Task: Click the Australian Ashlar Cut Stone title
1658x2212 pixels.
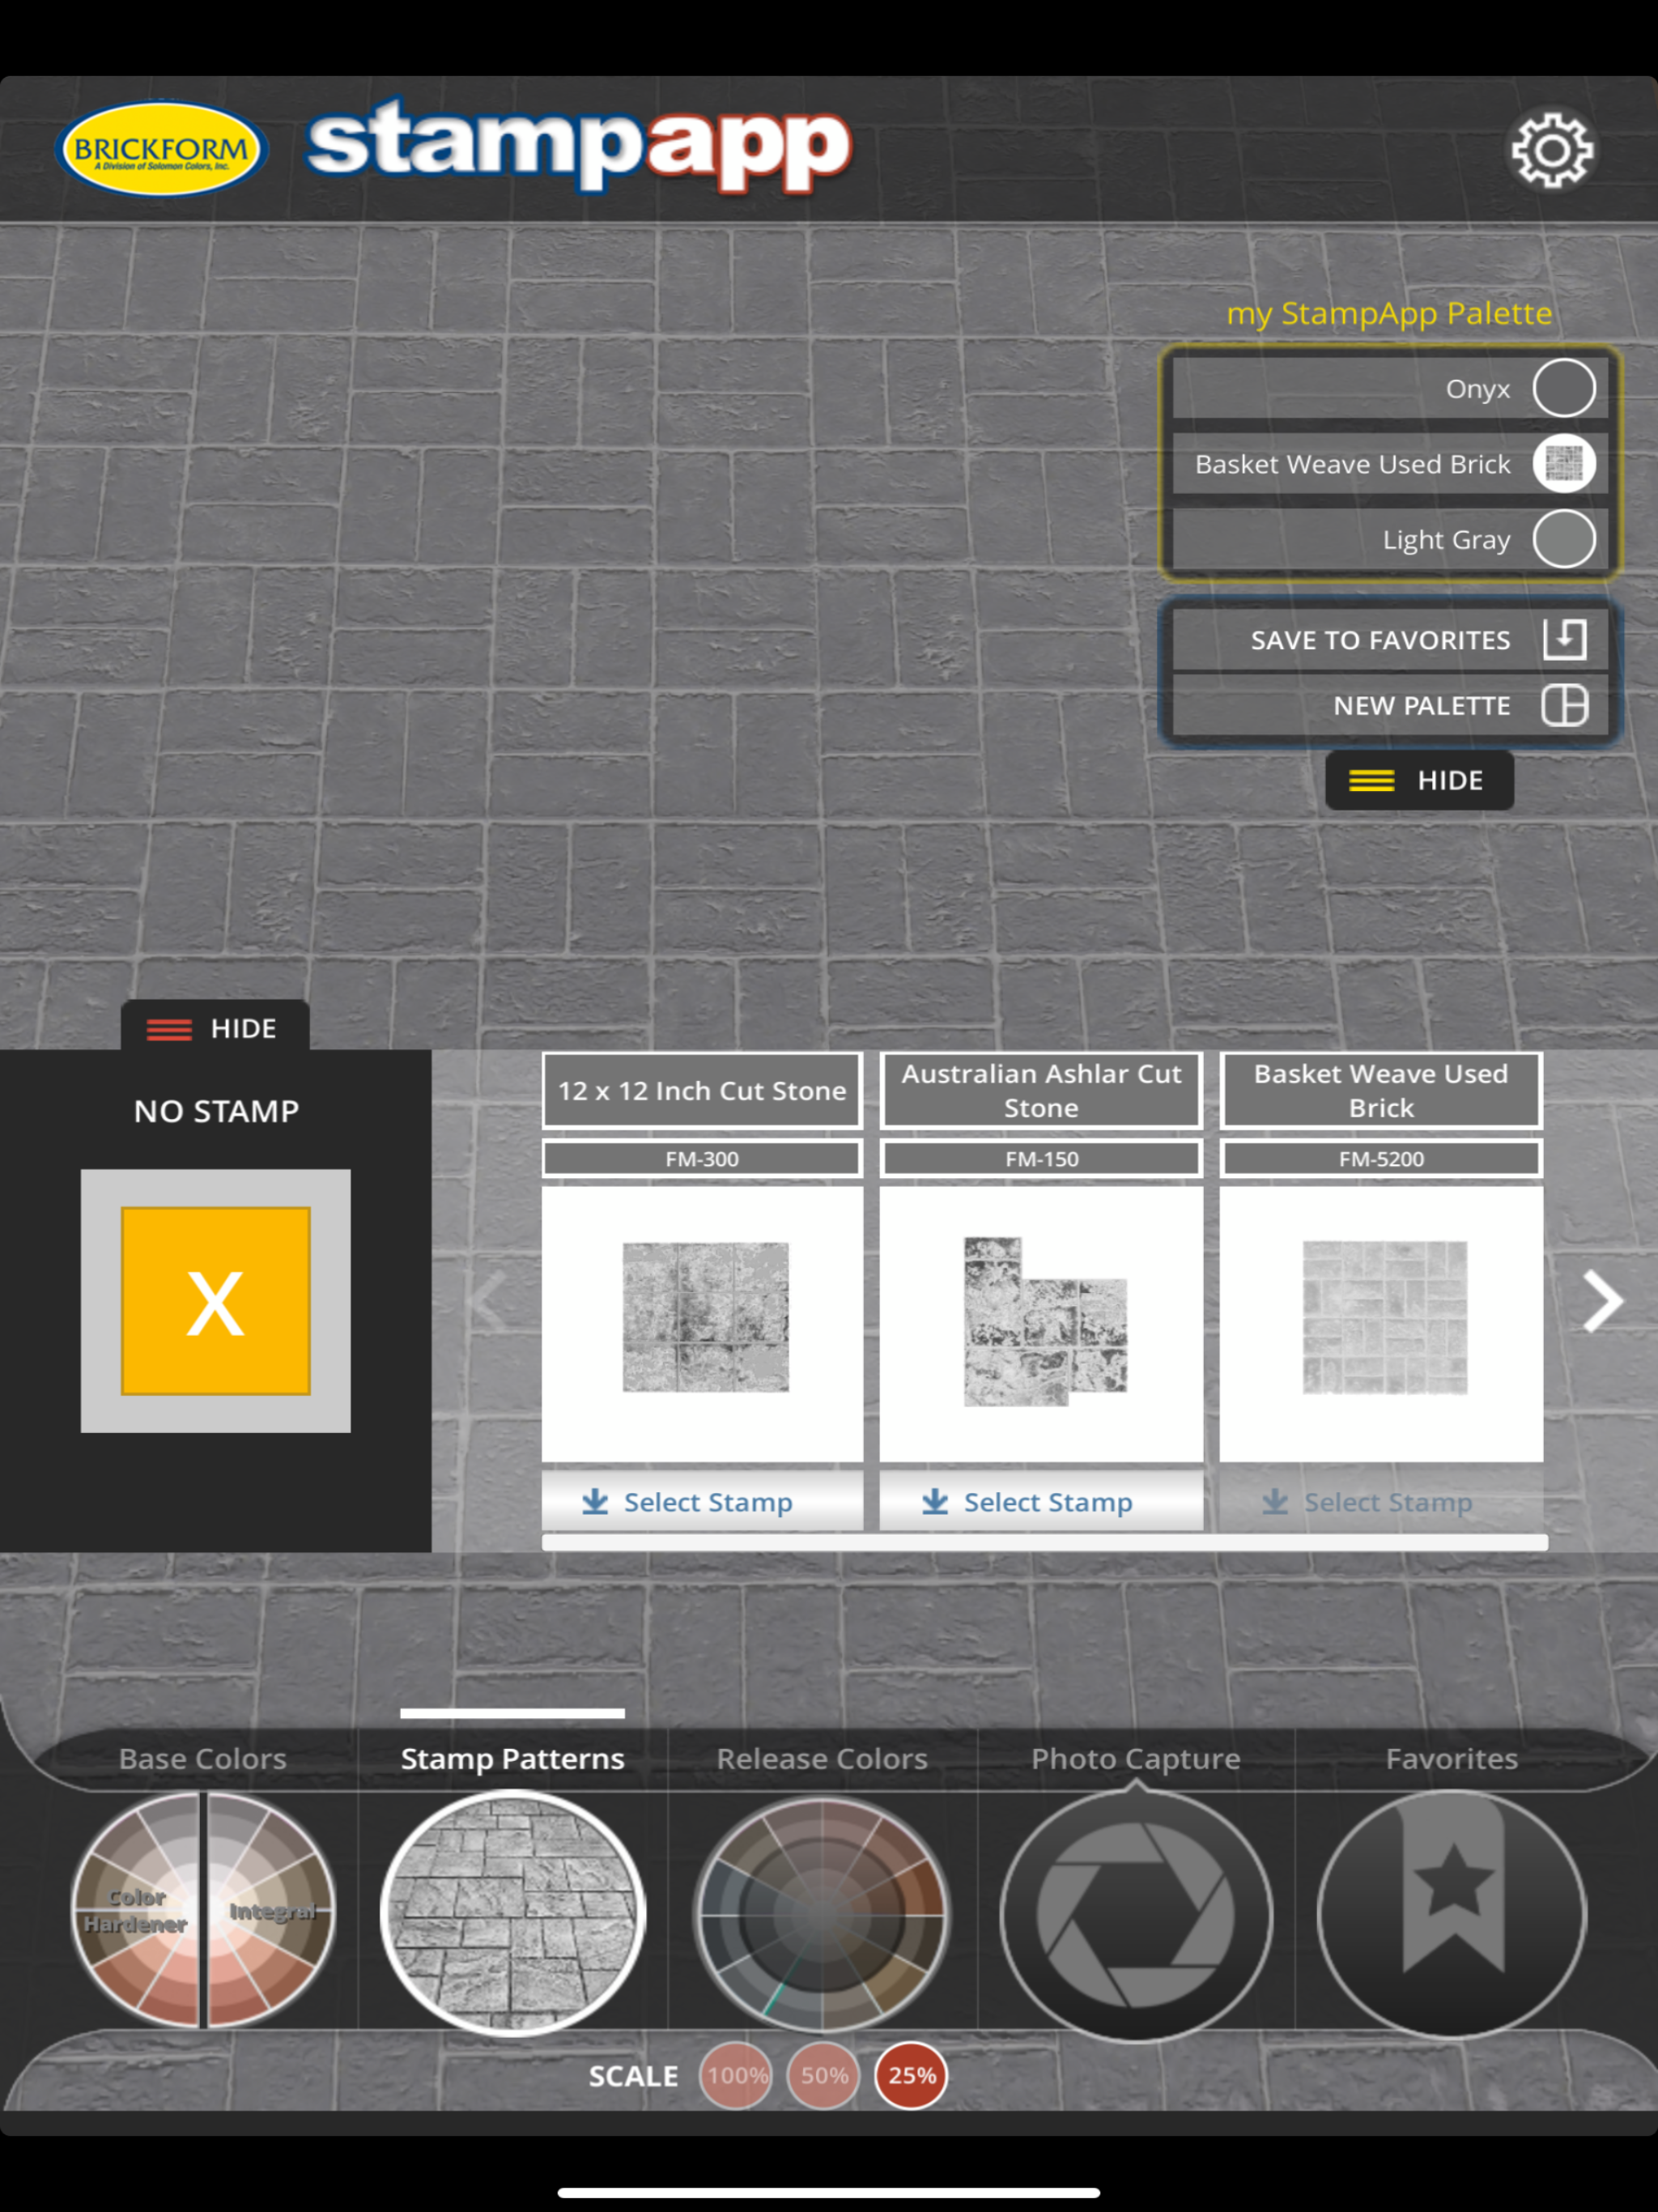Action: (1041, 1090)
